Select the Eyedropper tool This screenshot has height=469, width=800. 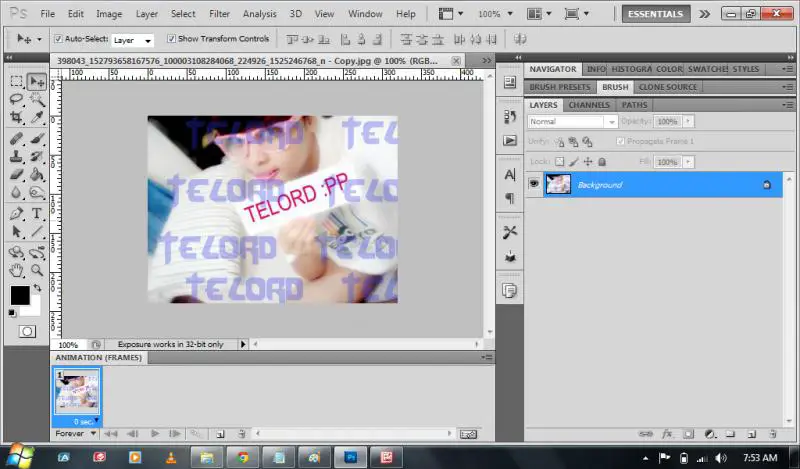tap(37, 117)
